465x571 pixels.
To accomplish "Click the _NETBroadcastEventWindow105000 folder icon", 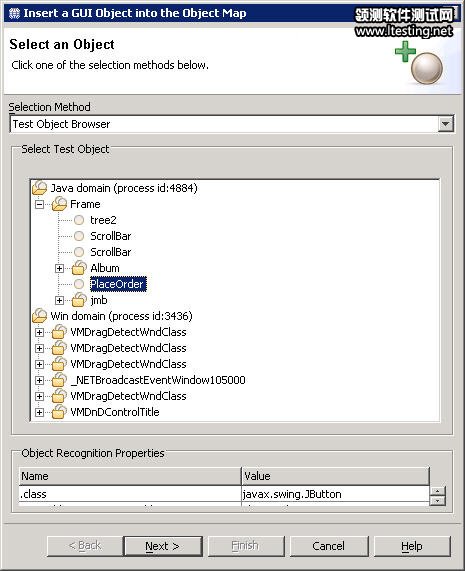I will (x=59, y=380).
